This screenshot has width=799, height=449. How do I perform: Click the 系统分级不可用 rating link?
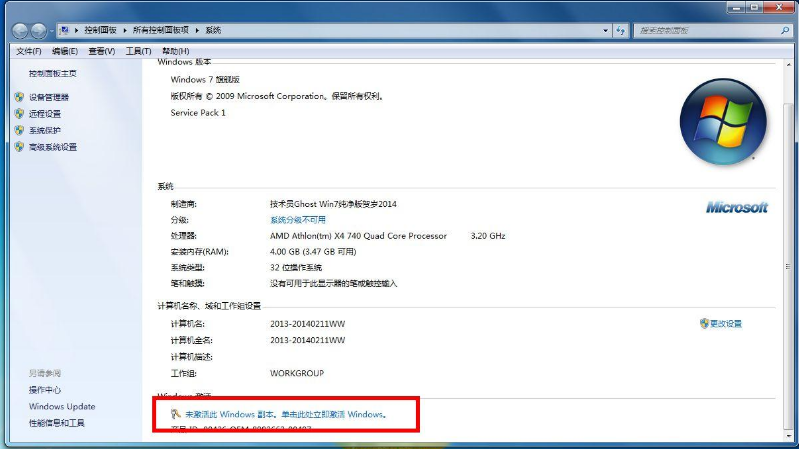point(297,219)
